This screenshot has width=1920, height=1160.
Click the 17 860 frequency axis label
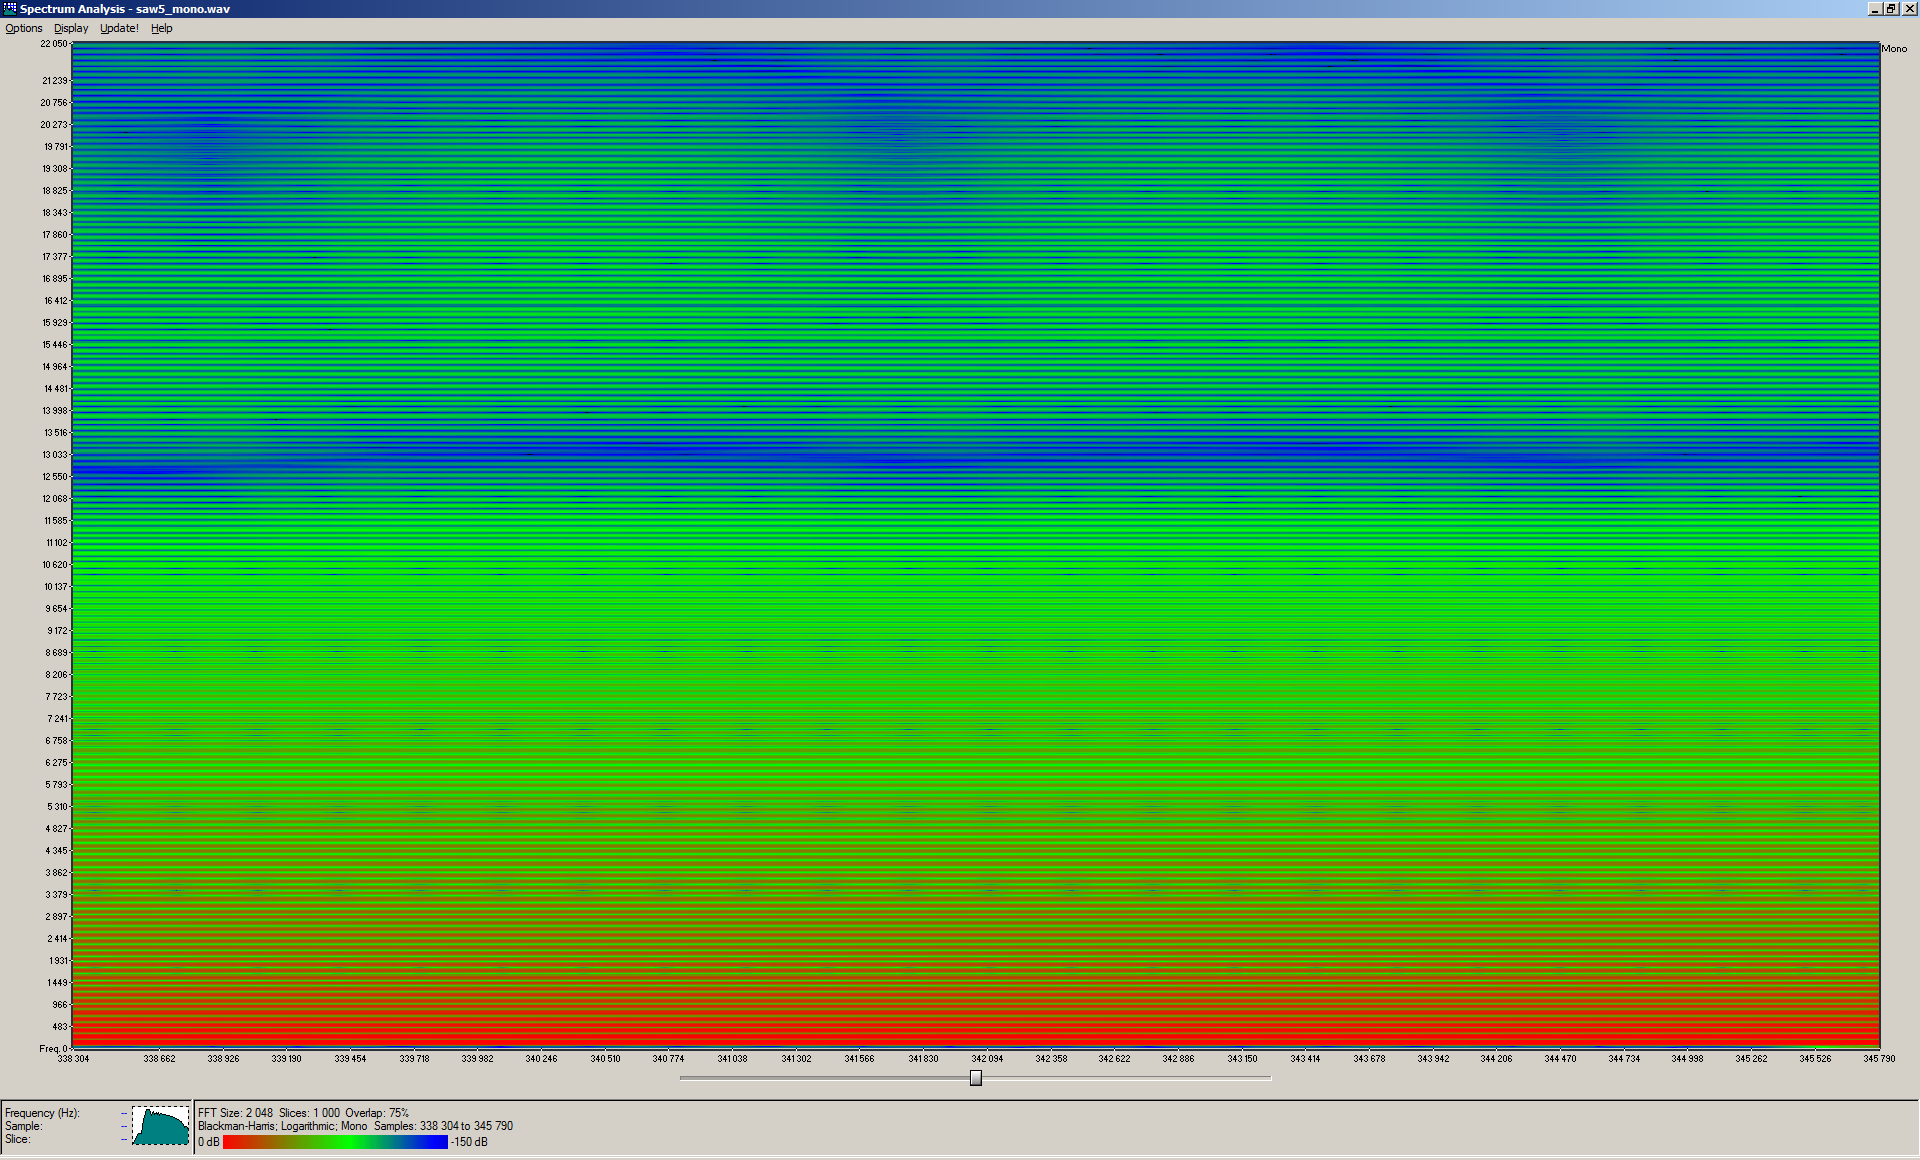click(x=55, y=235)
